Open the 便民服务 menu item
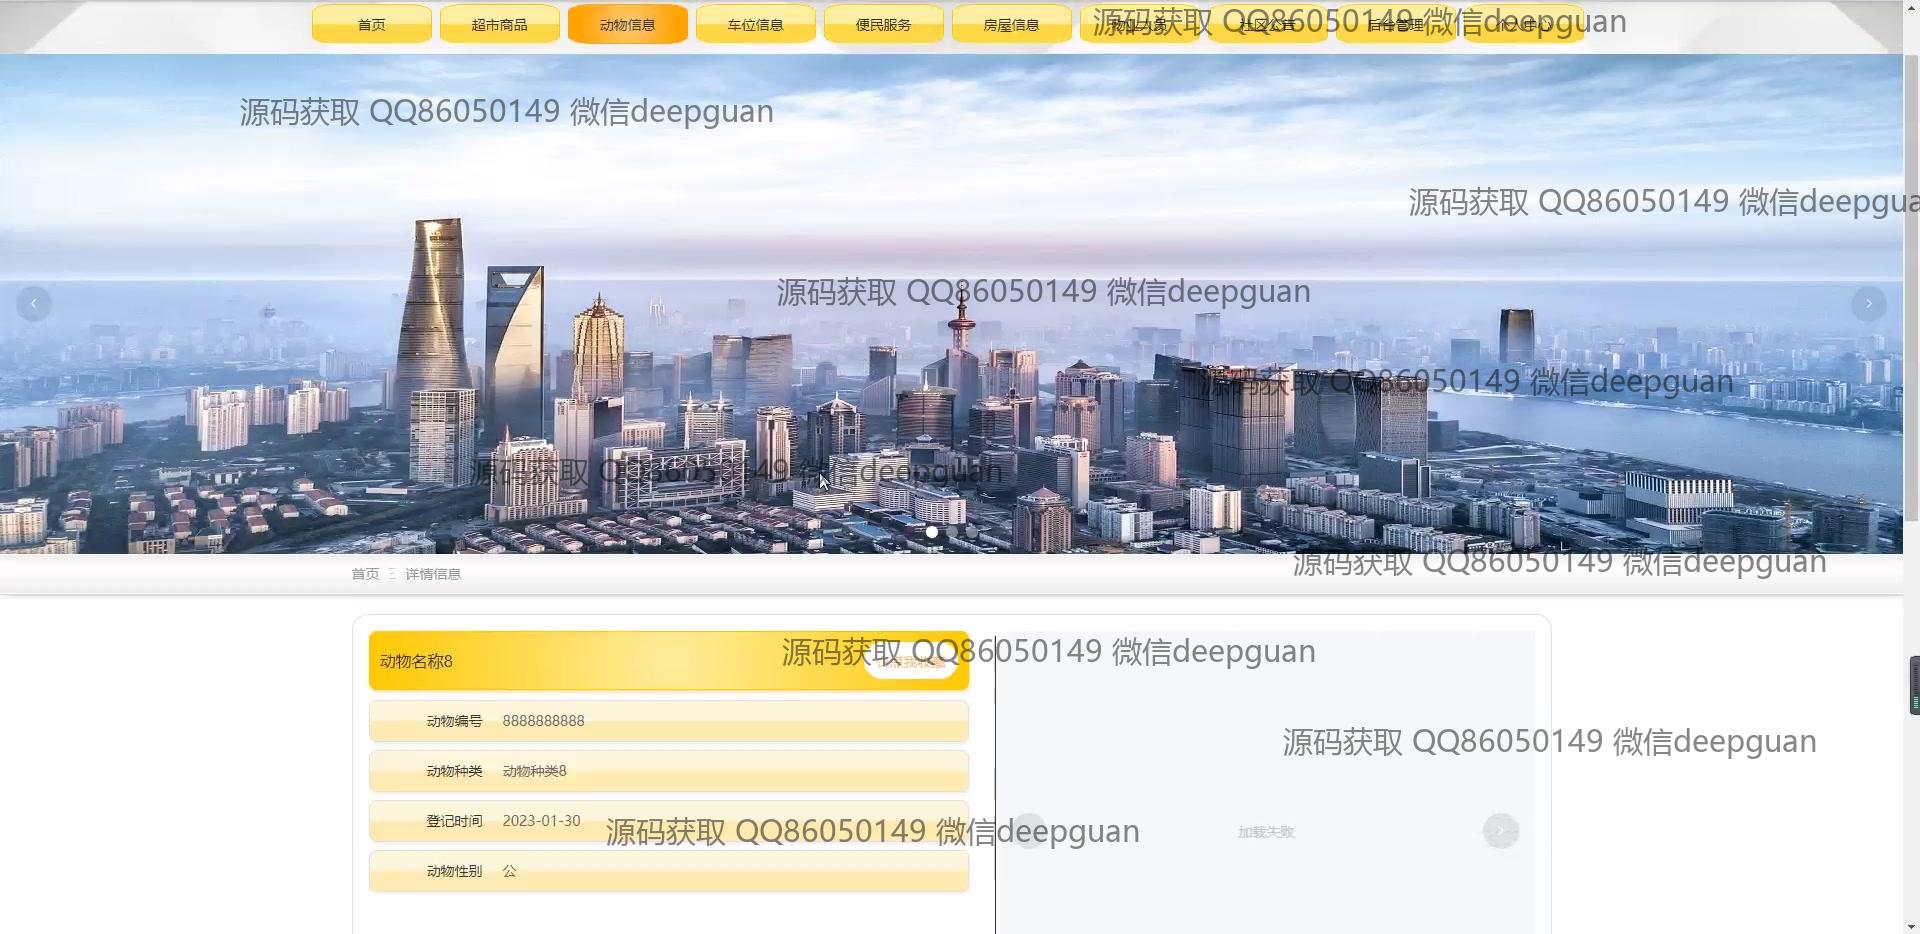 click(884, 24)
